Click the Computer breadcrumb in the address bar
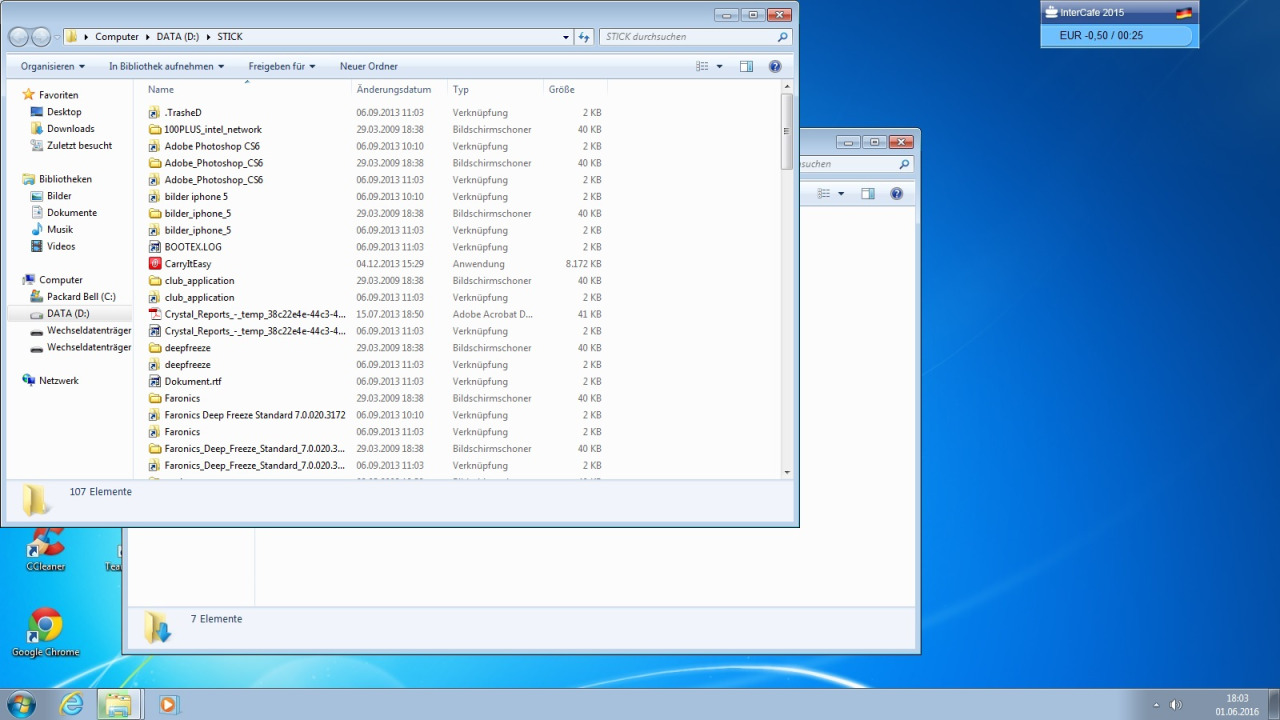The image size is (1280, 720). [x=117, y=37]
